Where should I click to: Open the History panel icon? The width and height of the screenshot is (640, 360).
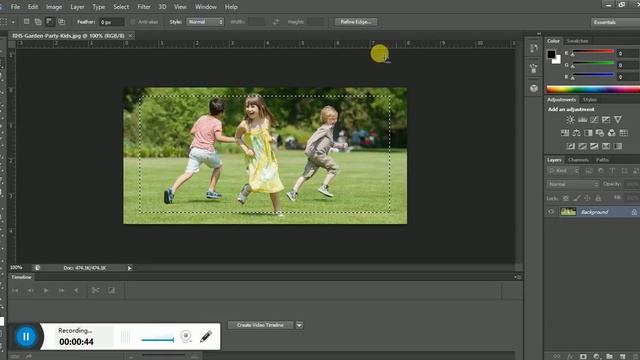(533, 49)
